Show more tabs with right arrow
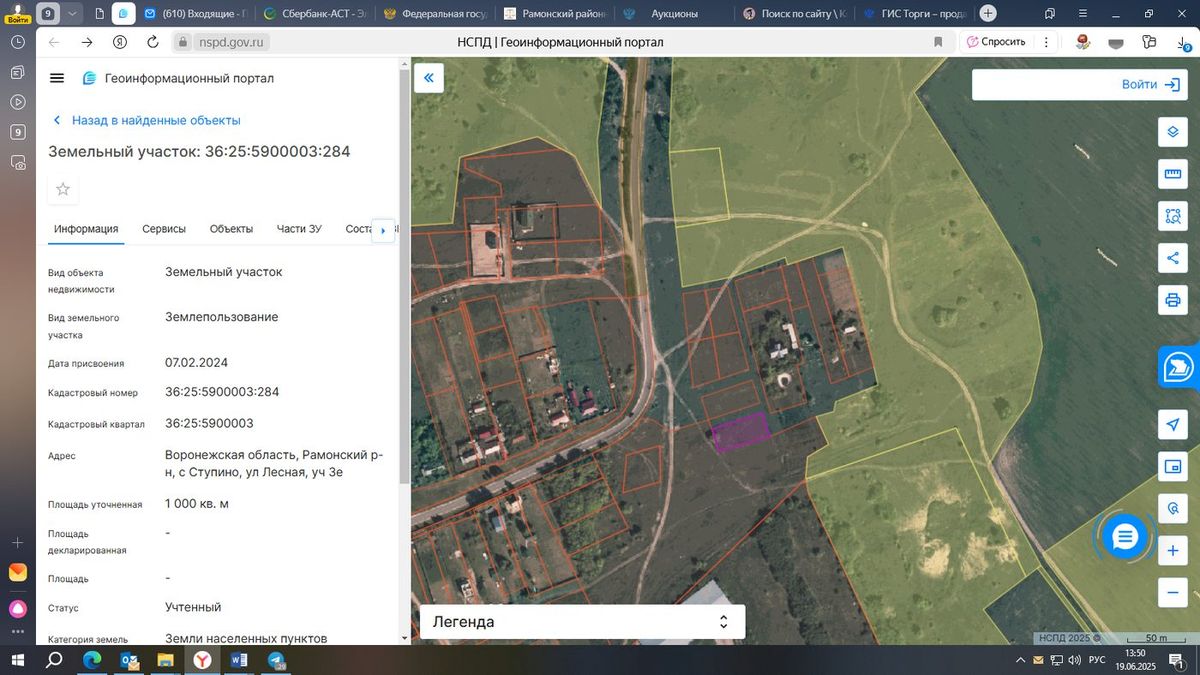The image size is (1200, 675). (x=383, y=230)
